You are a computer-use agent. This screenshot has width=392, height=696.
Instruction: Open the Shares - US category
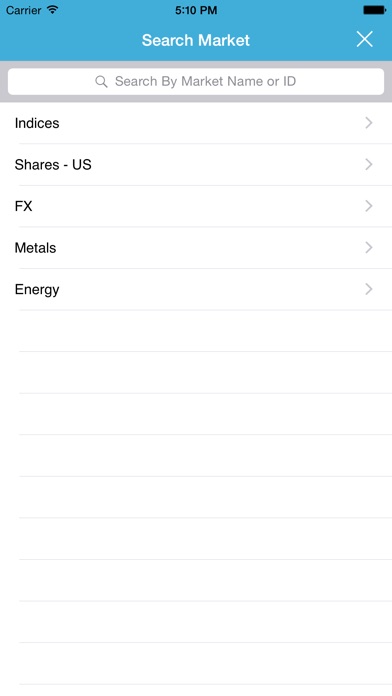pyautogui.click(x=196, y=165)
